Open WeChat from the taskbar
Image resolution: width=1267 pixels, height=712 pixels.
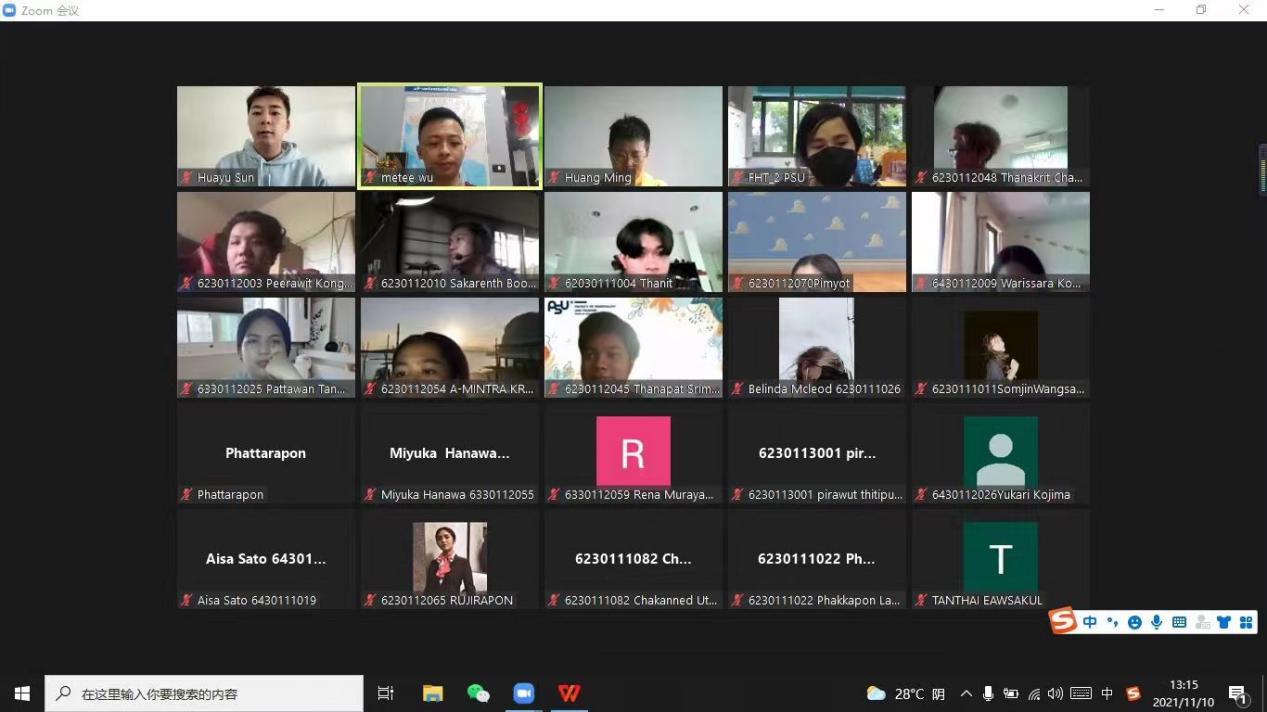coord(478,693)
